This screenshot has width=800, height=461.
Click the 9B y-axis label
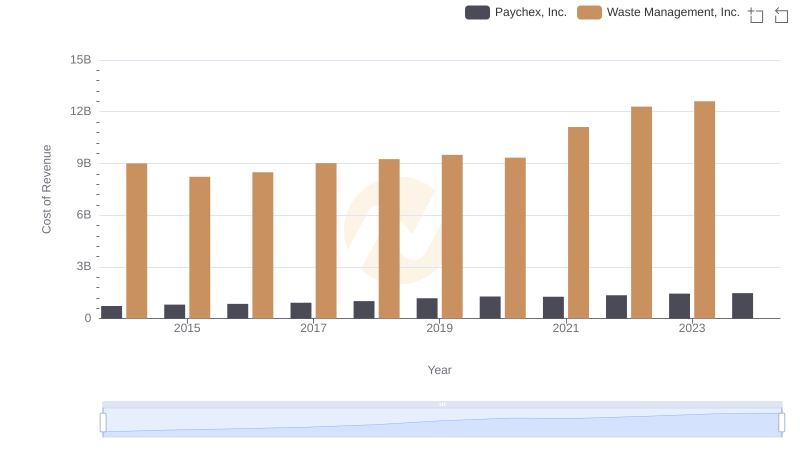pos(84,163)
